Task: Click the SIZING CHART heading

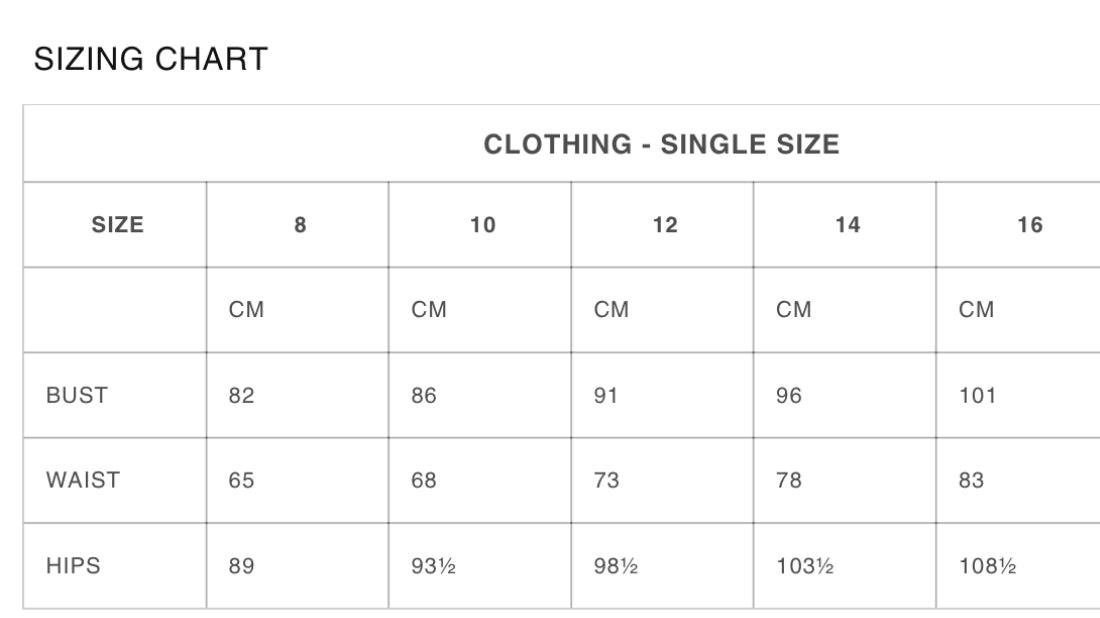Action: (151, 59)
